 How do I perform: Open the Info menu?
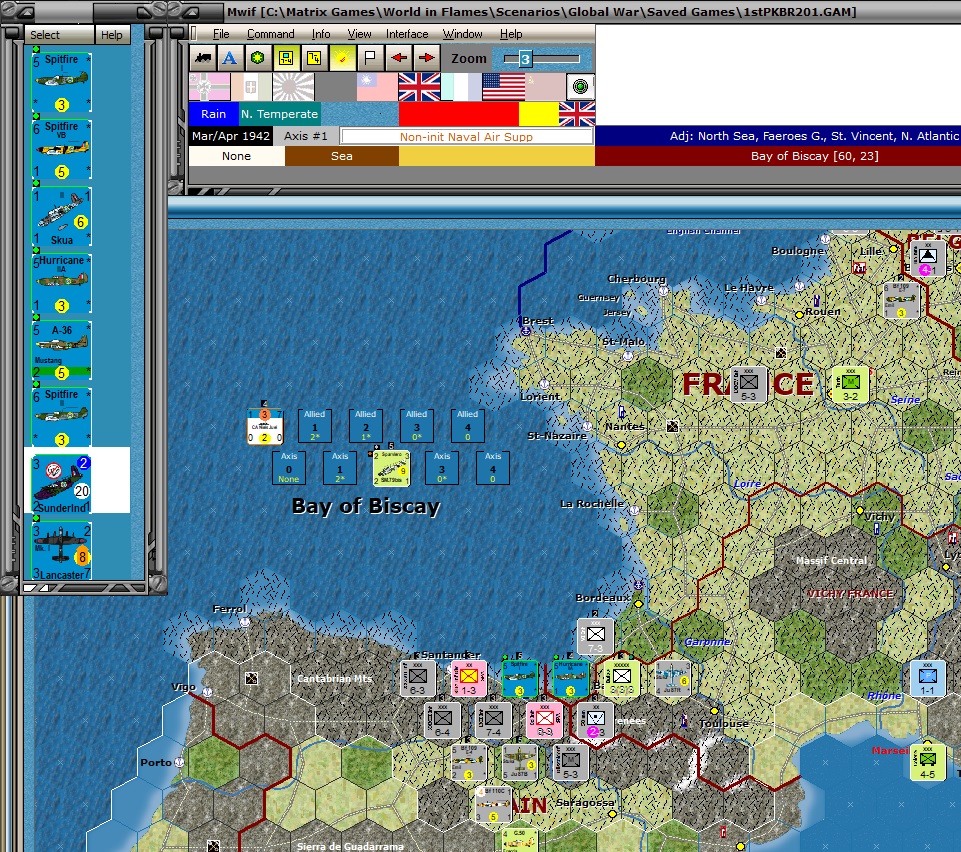click(x=321, y=34)
